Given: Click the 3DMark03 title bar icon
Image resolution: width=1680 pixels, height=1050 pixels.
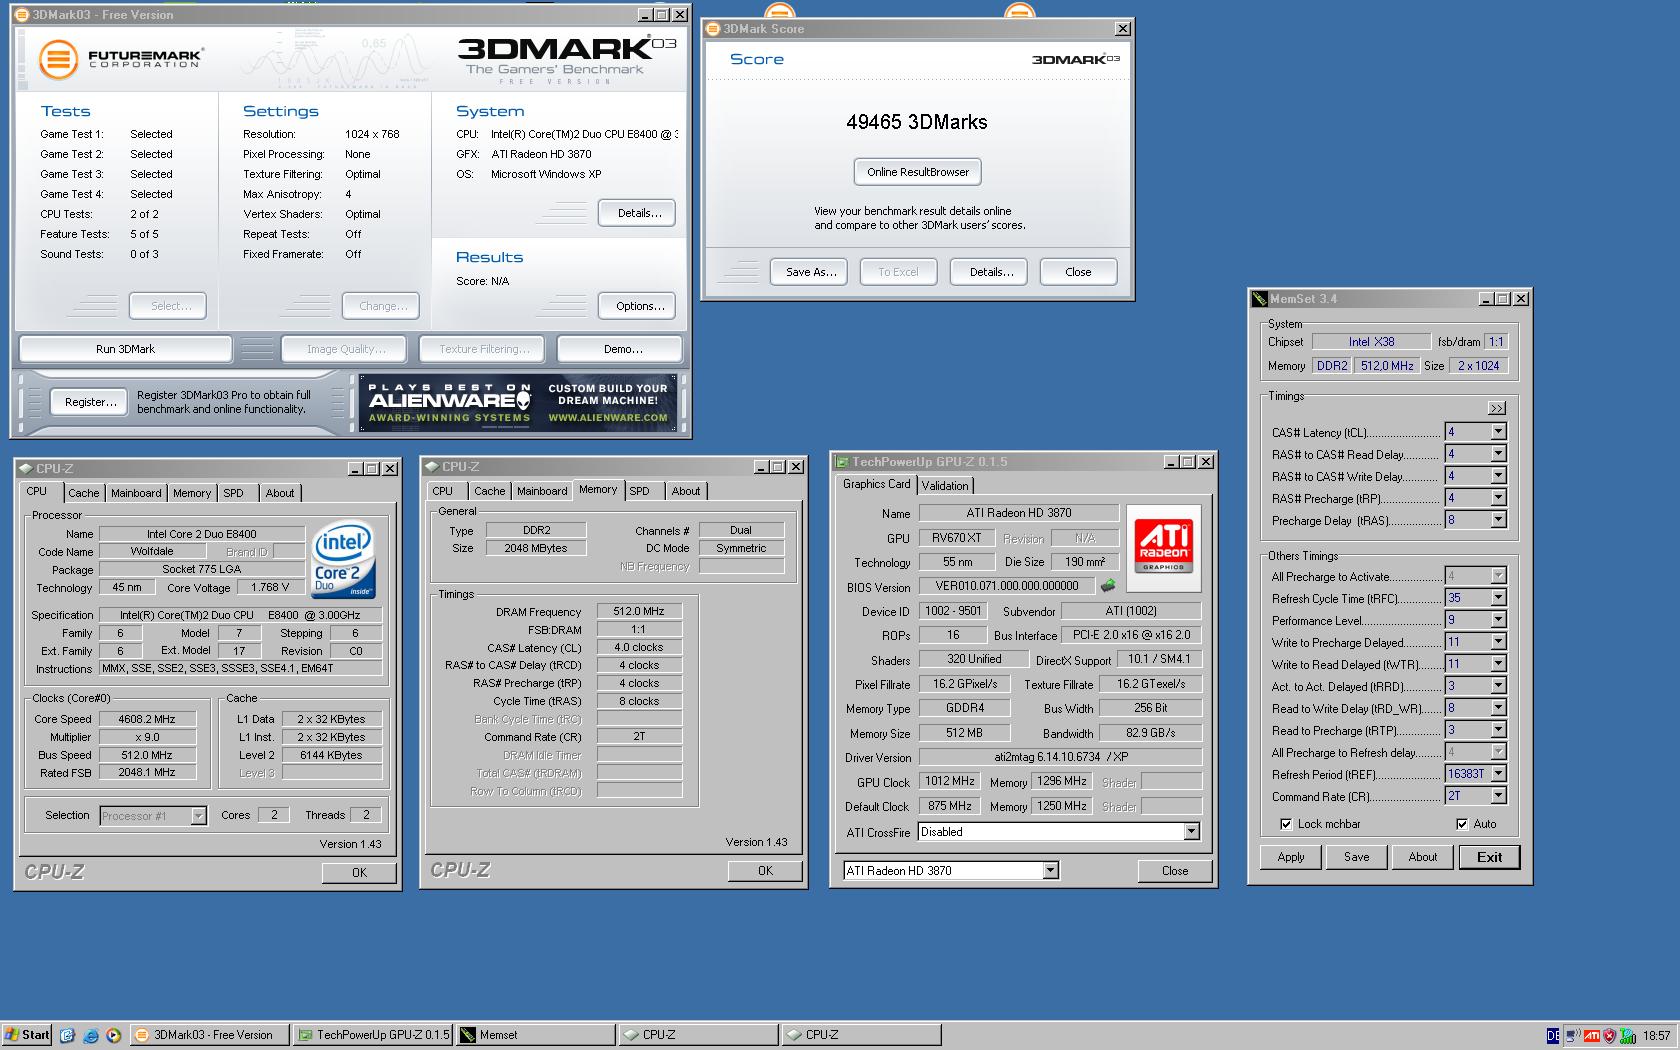Looking at the screenshot, I should 23,15.
